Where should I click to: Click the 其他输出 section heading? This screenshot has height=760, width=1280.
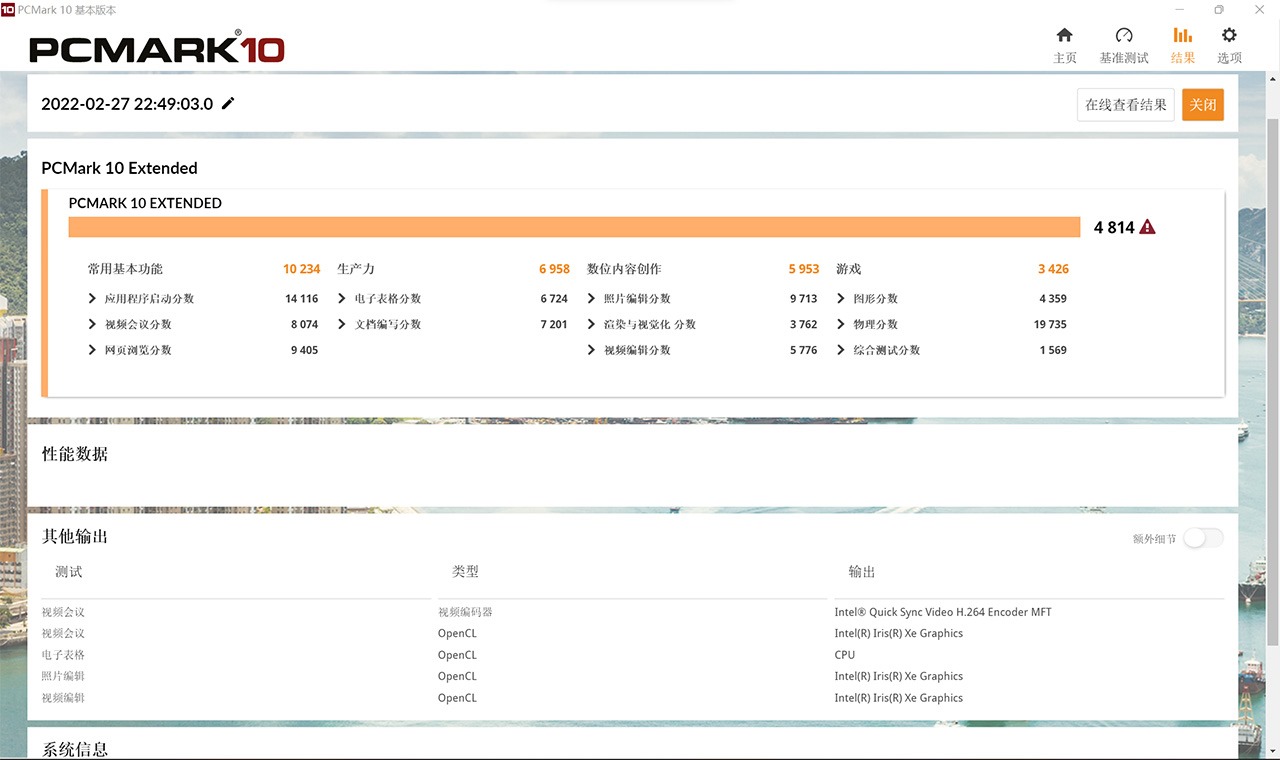[75, 537]
